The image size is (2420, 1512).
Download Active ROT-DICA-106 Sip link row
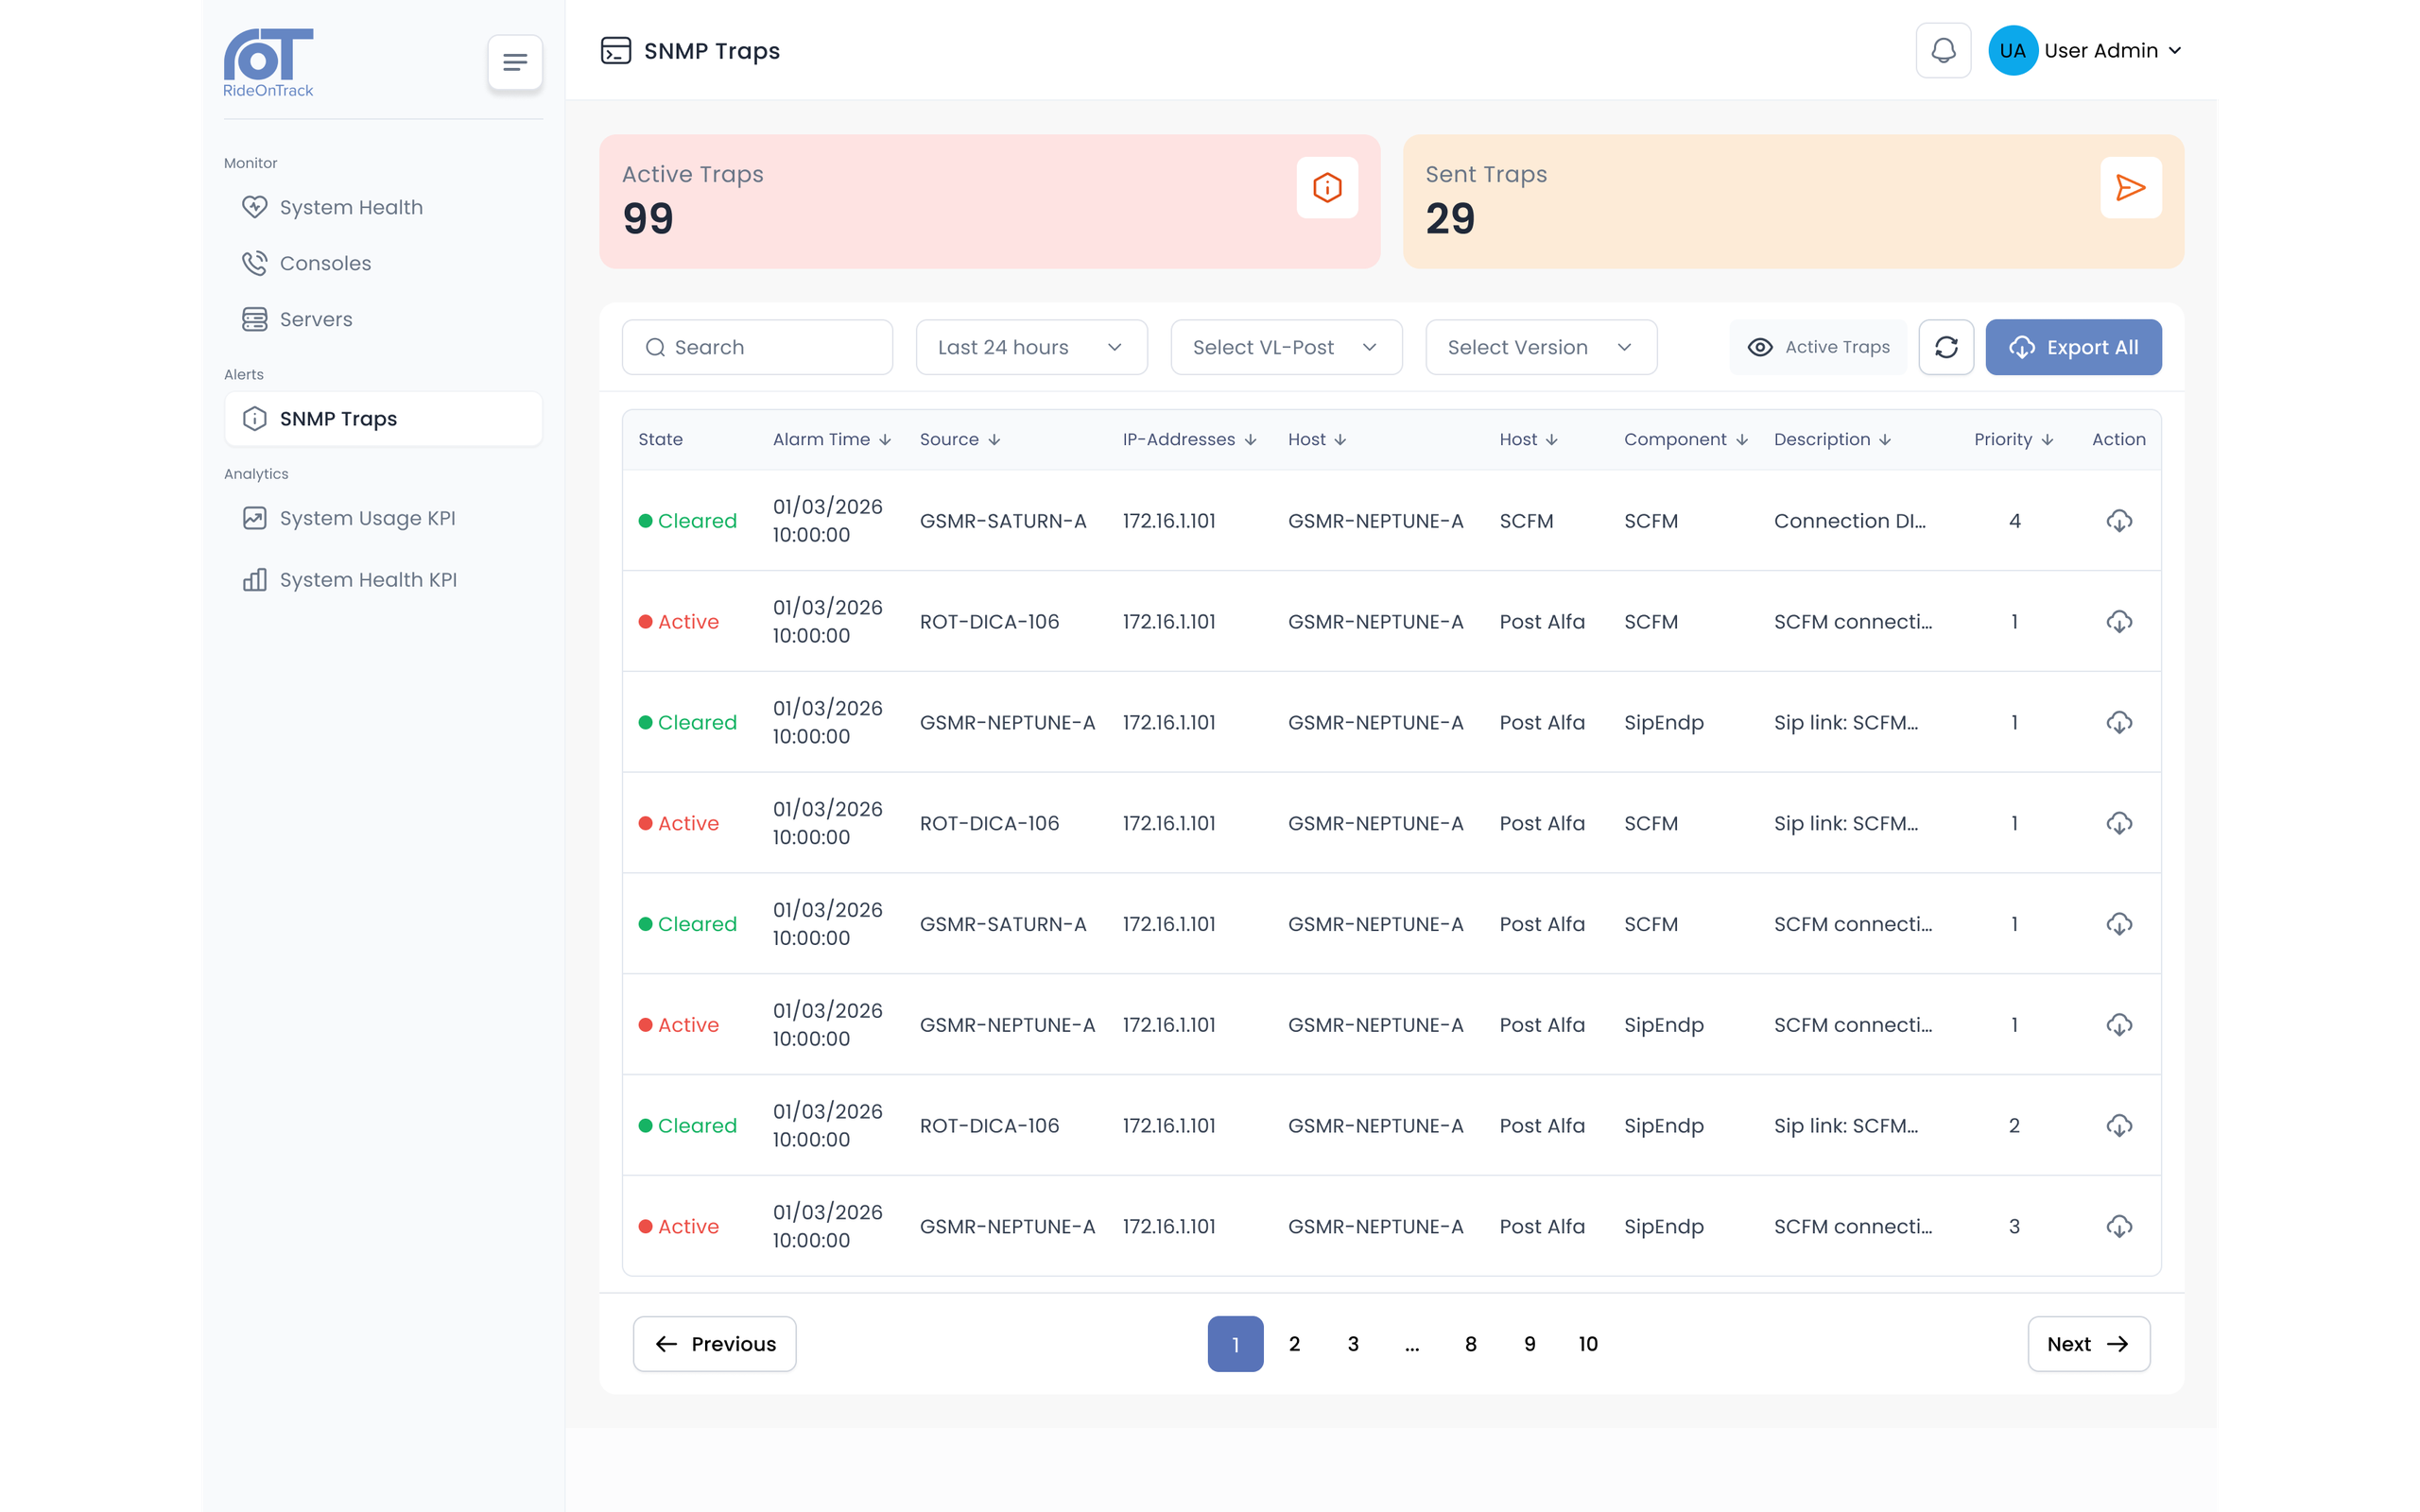2119,823
